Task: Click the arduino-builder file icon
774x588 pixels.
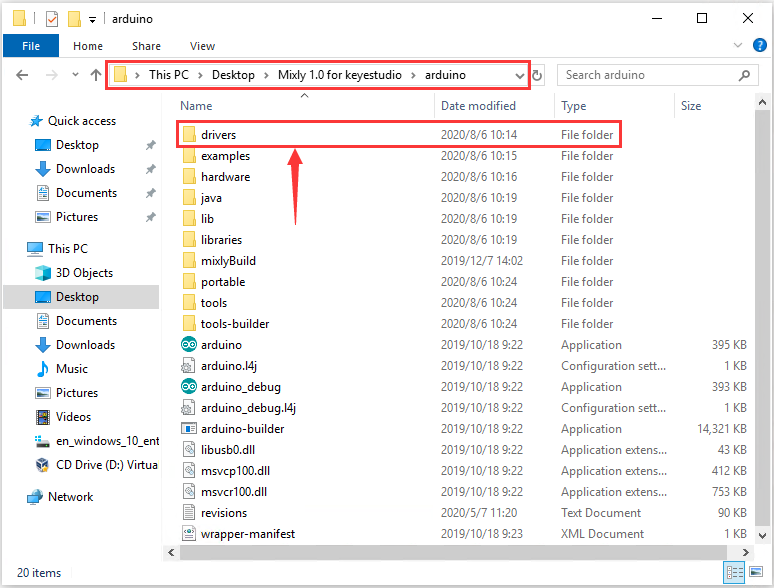Action: pyautogui.click(x=190, y=429)
